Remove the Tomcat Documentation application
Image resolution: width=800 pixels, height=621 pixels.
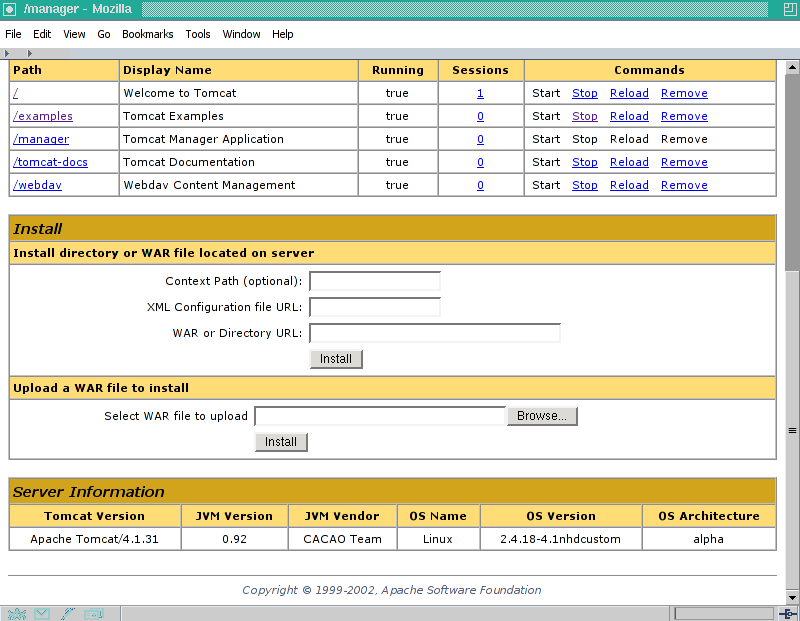pos(684,162)
